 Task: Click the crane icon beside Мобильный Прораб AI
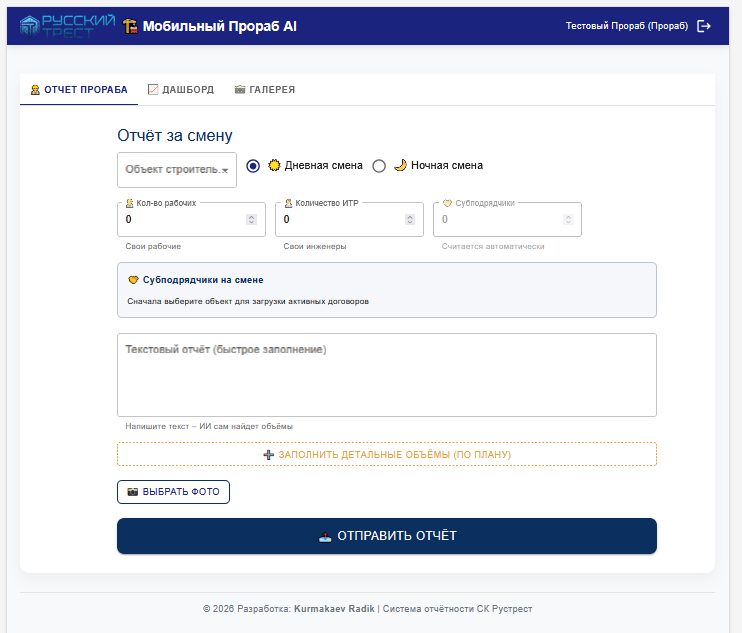pyautogui.click(x=130, y=26)
